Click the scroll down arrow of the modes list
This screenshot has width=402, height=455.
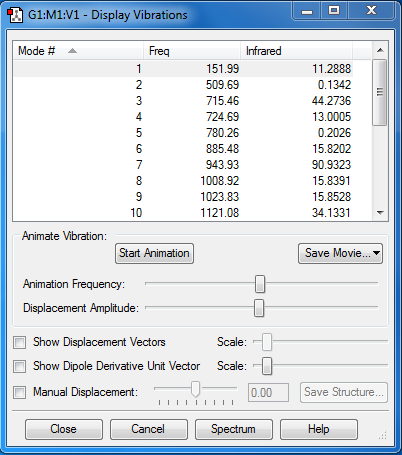(380, 212)
